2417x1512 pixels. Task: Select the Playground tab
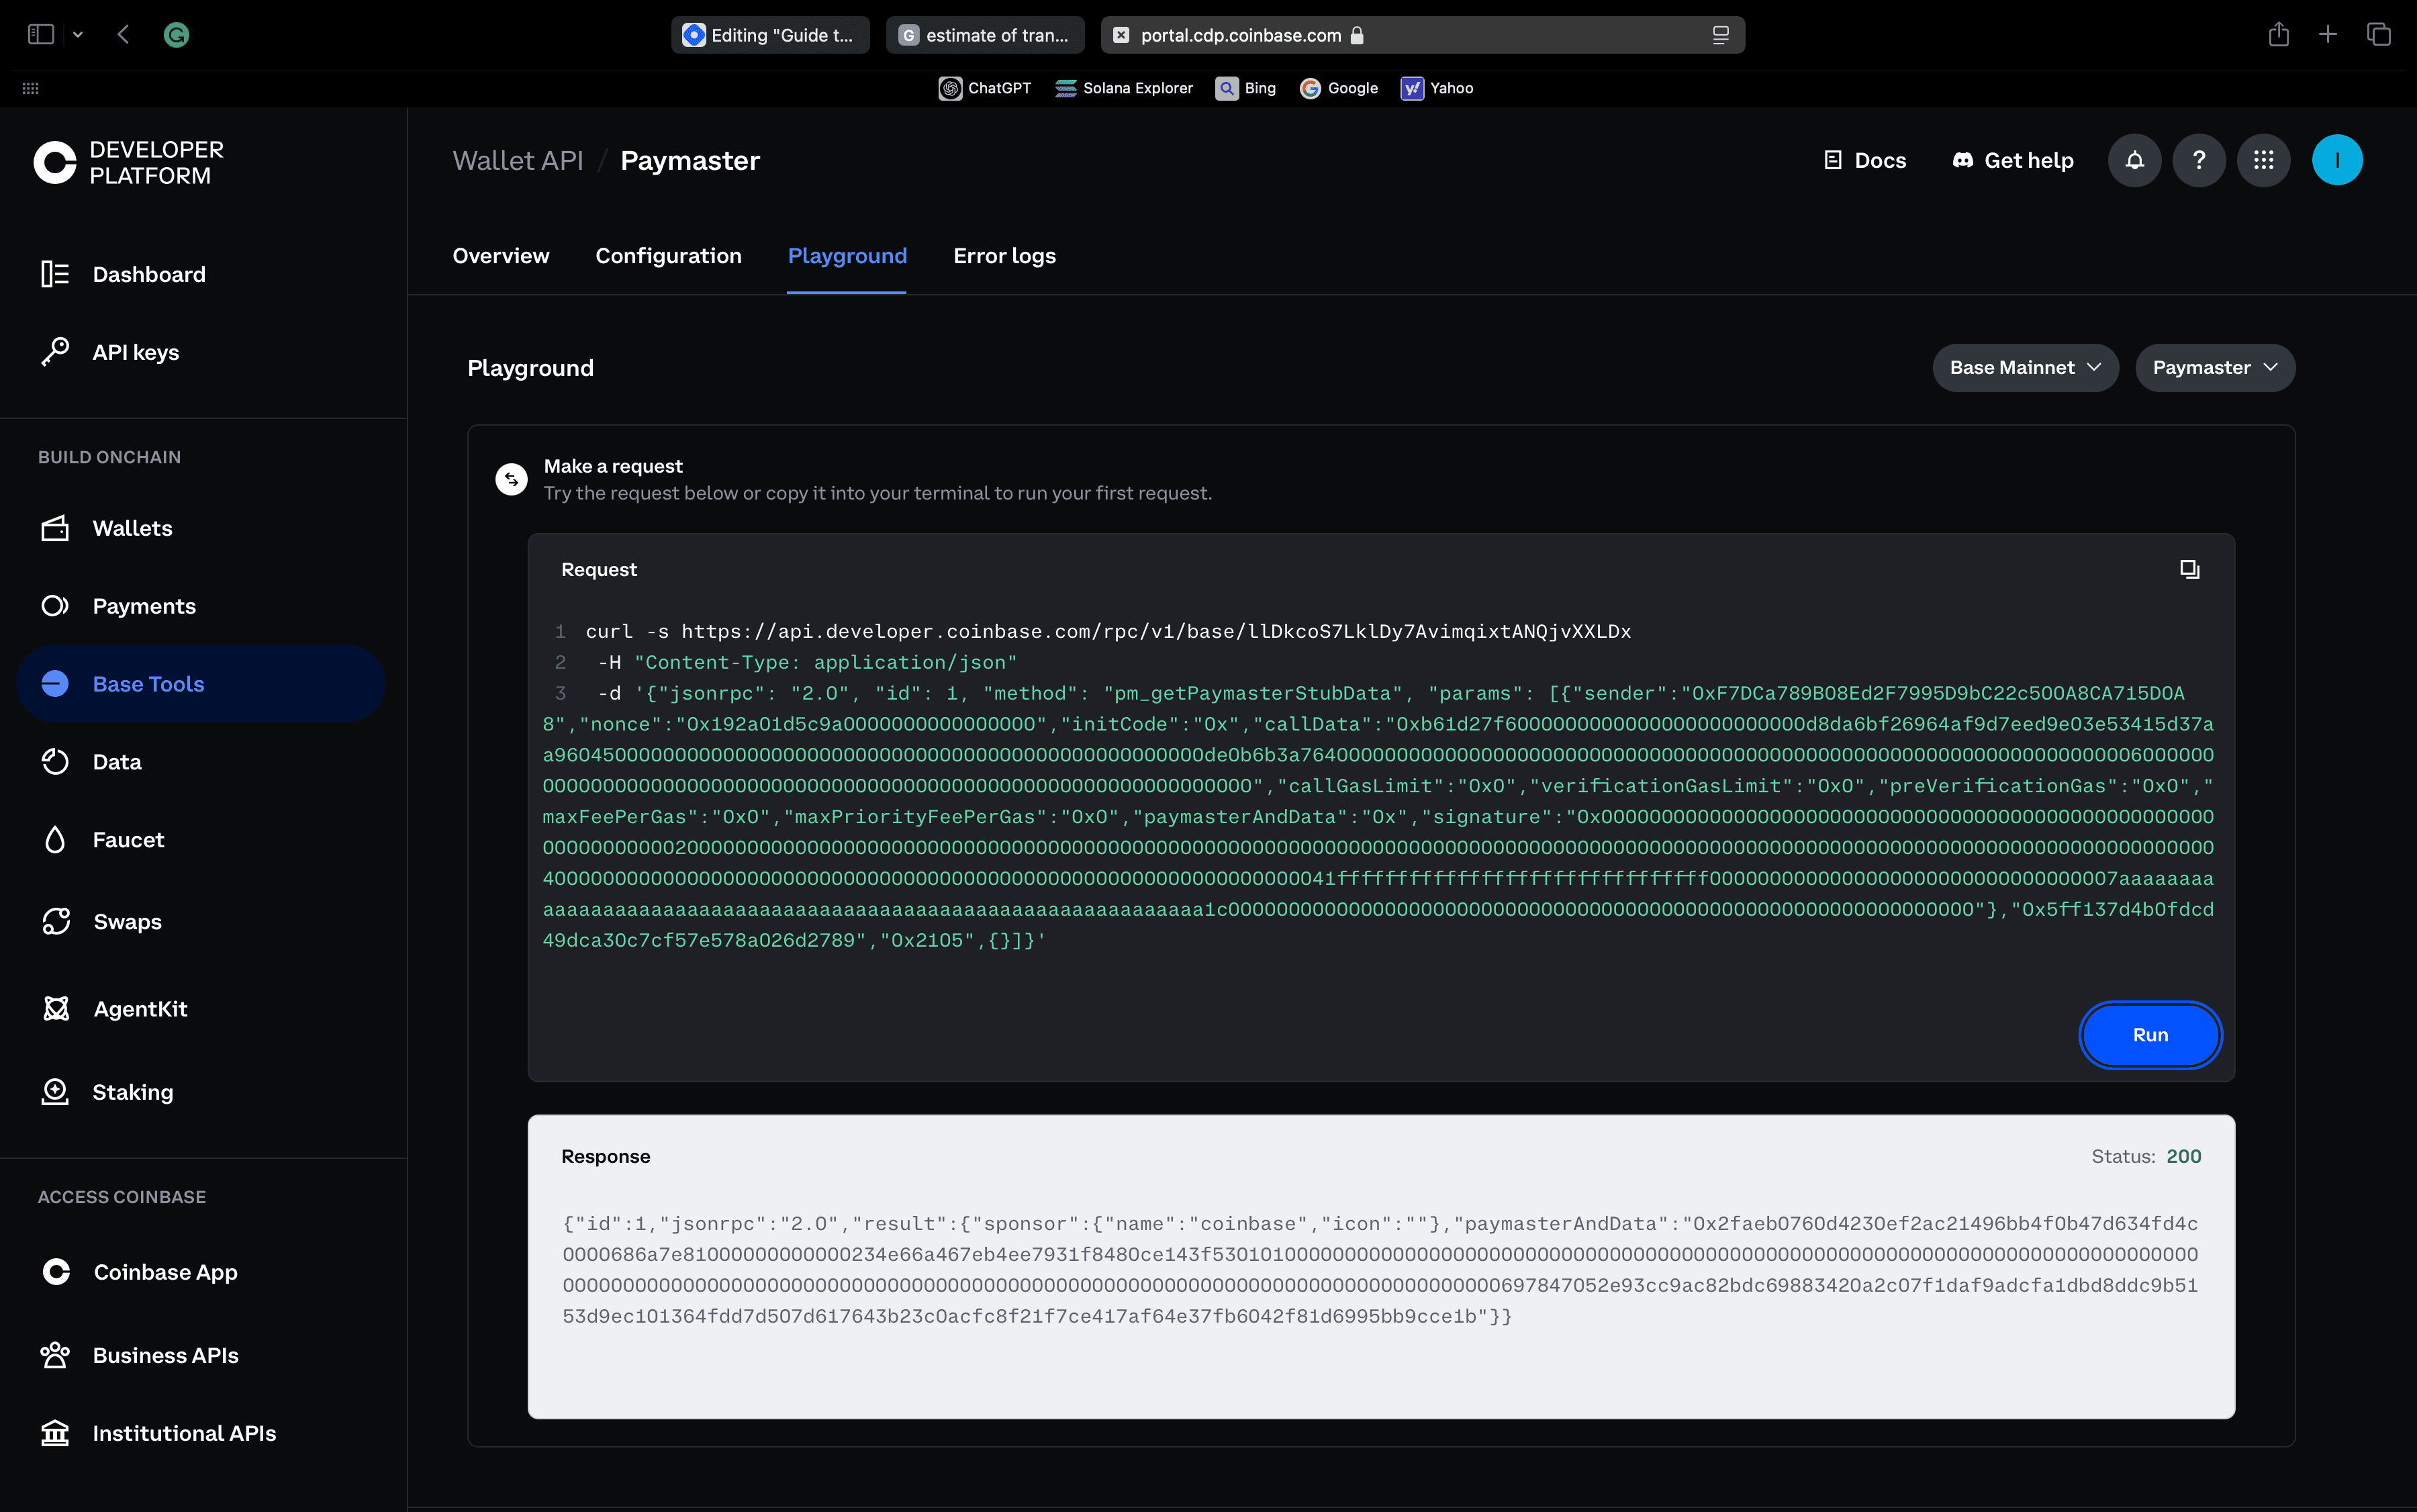[847, 256]
